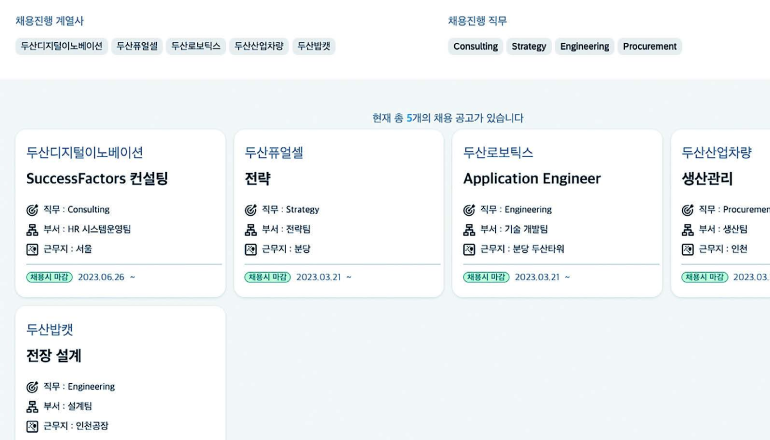This screenshot has width=770, height=440.
Task: Filter jobs by Engineering chip
Action: coord(584,46)
